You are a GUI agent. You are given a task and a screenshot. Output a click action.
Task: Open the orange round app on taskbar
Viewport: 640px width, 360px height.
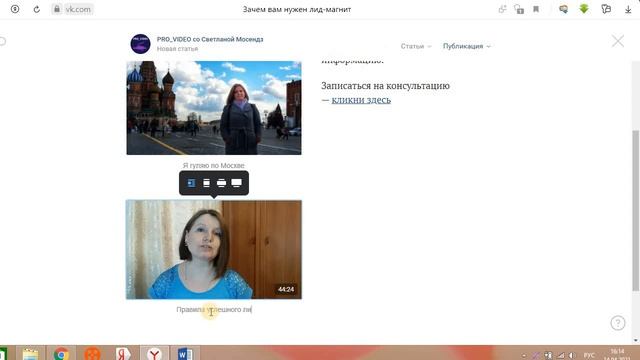[92, 354]
